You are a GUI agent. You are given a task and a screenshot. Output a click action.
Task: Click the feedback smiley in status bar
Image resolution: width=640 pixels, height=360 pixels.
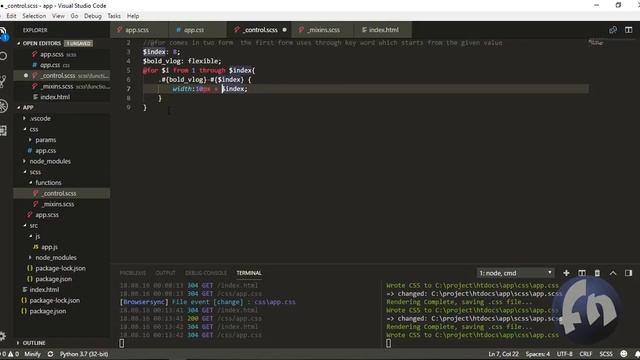pos(623,354)
